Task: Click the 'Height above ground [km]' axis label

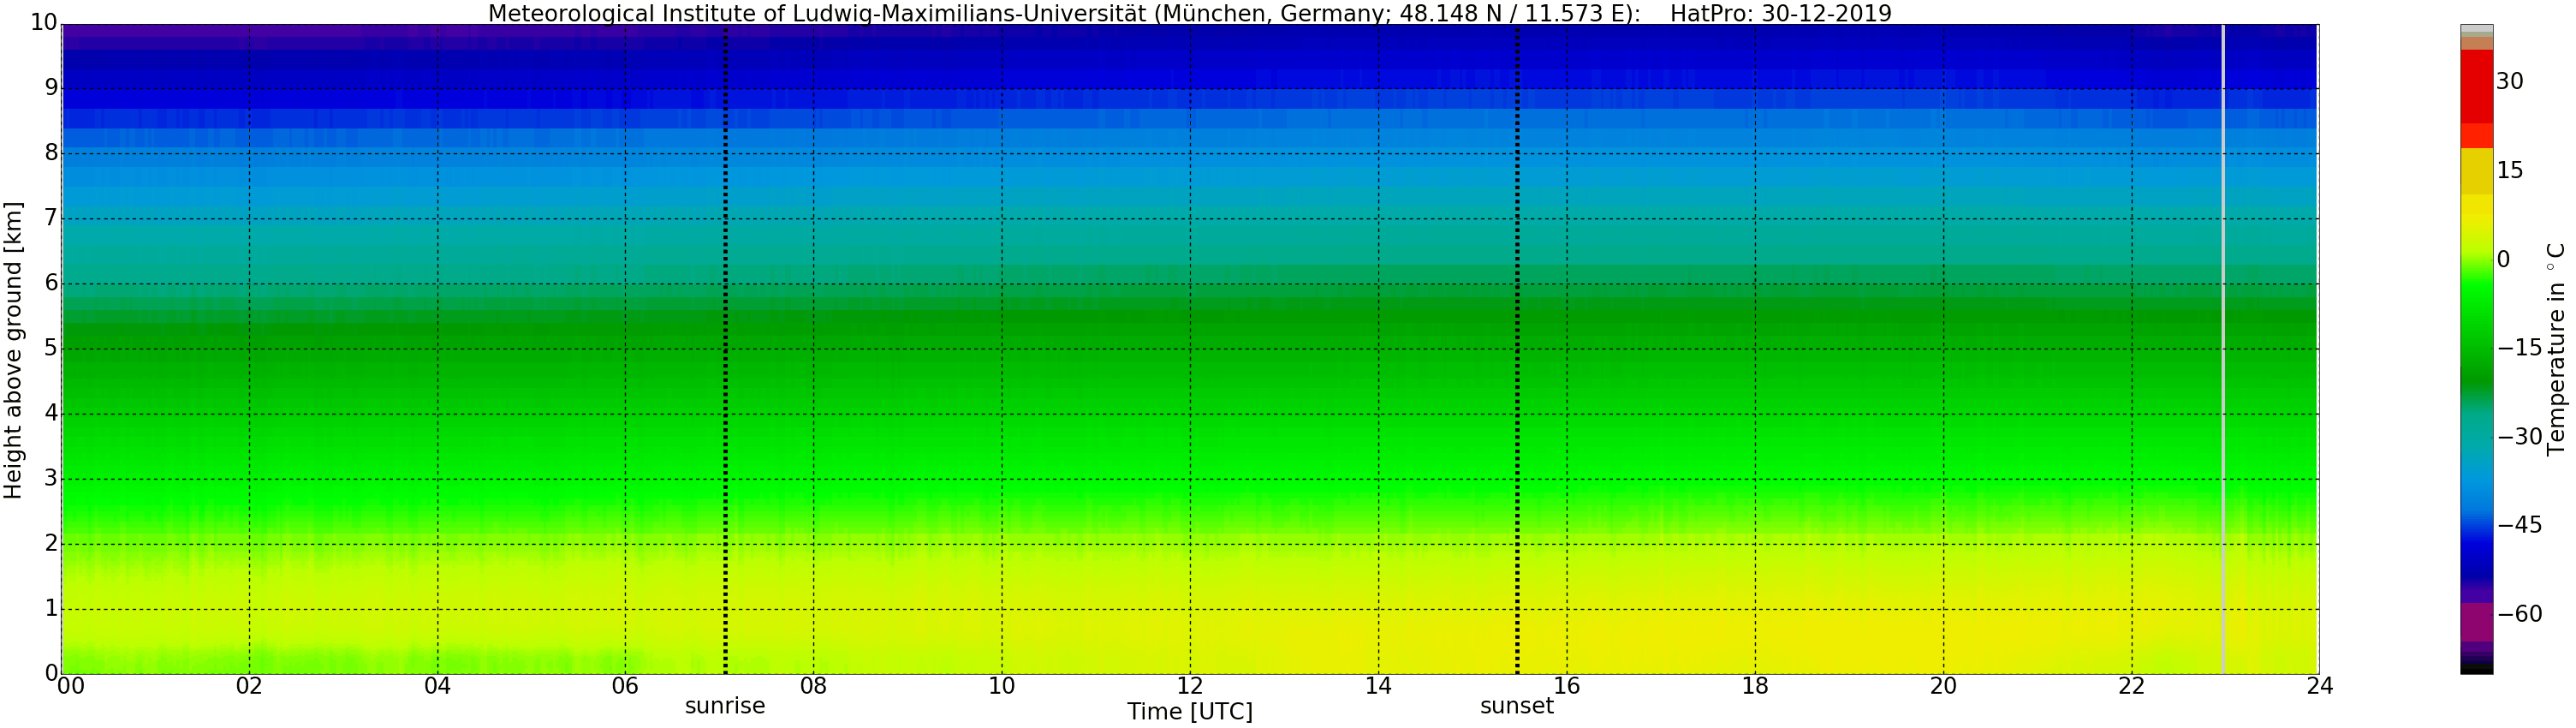Action: click(x=13, y=350)
